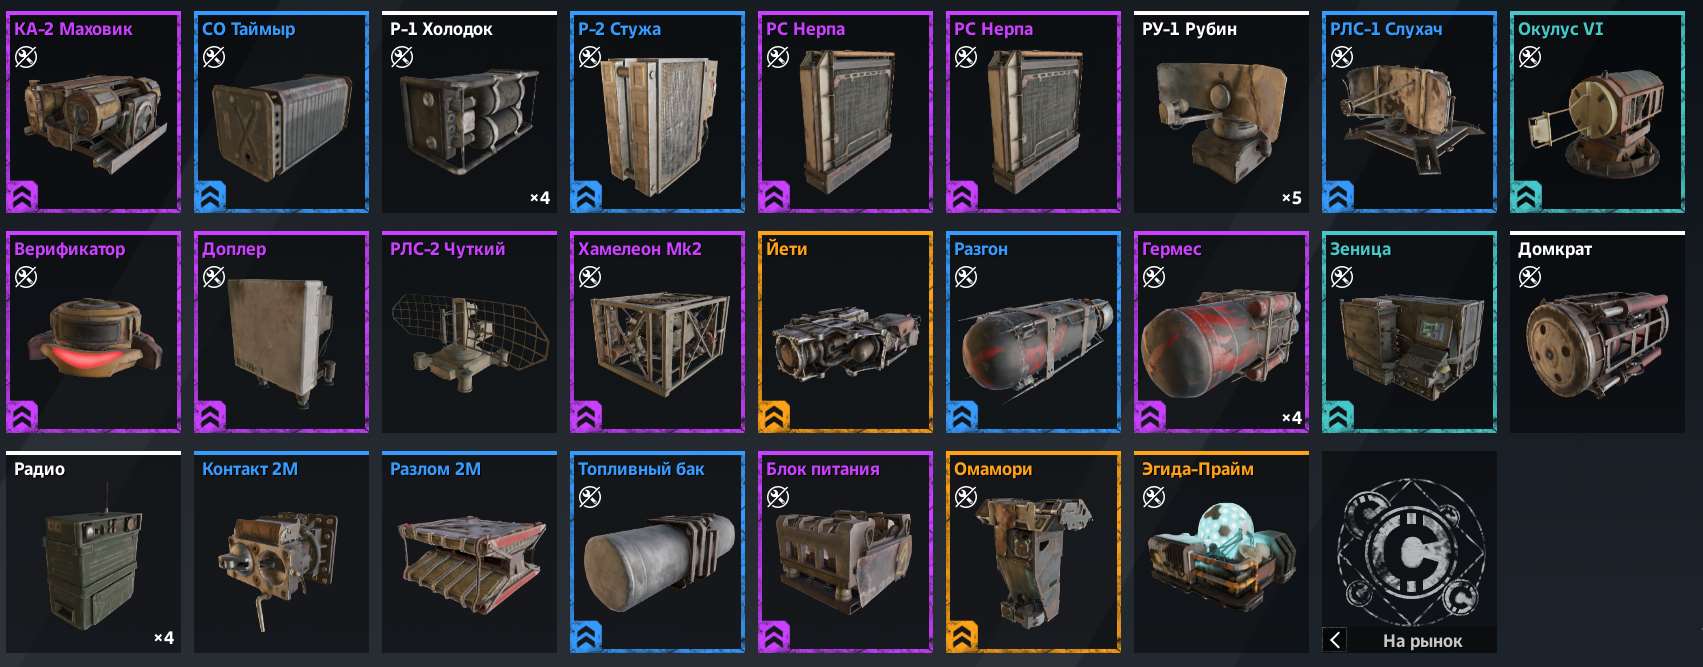
Task: Select the Верификатор module card
Action: [x=93, y=332]
